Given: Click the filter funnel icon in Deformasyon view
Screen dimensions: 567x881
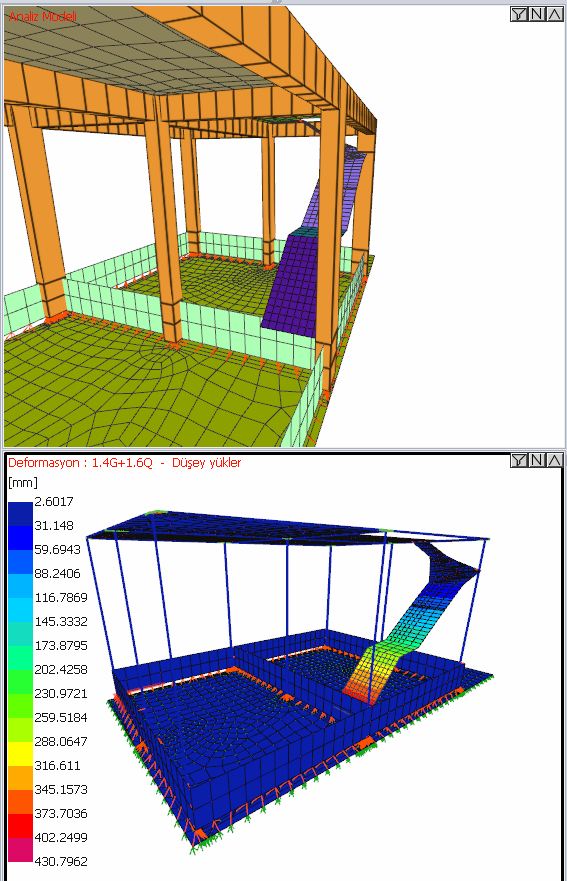Looking at the screenshot, I should 519,460.
